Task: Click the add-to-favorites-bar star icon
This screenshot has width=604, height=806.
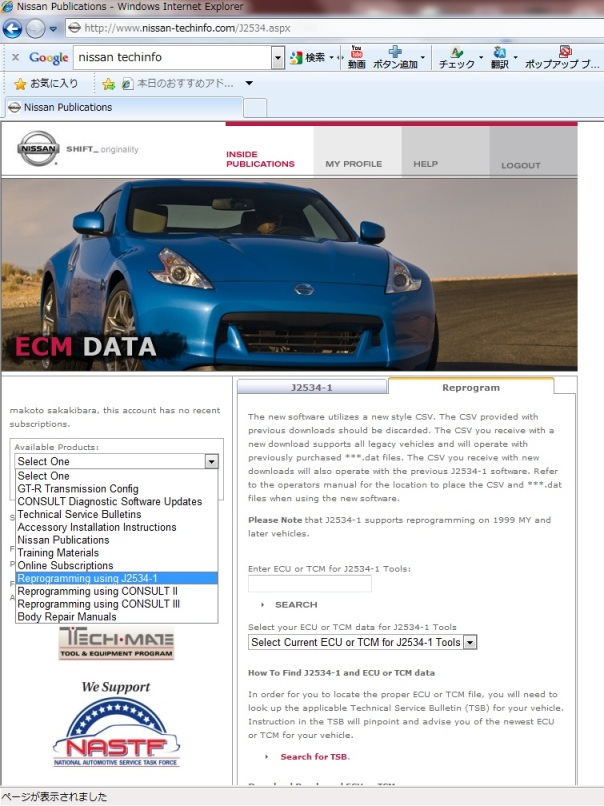Action: point(108,84)
